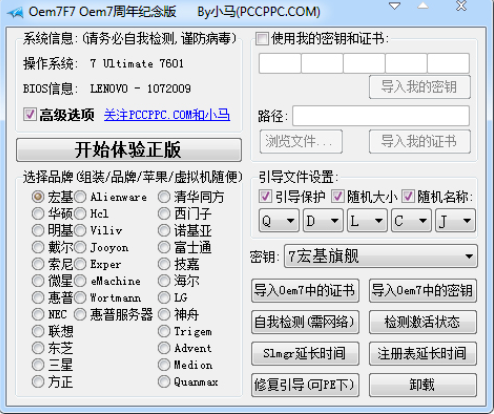Viewport: 494px width, 414px height.
Task: Click the 卸载 uninstall button
Action: (x=423, y=385)
